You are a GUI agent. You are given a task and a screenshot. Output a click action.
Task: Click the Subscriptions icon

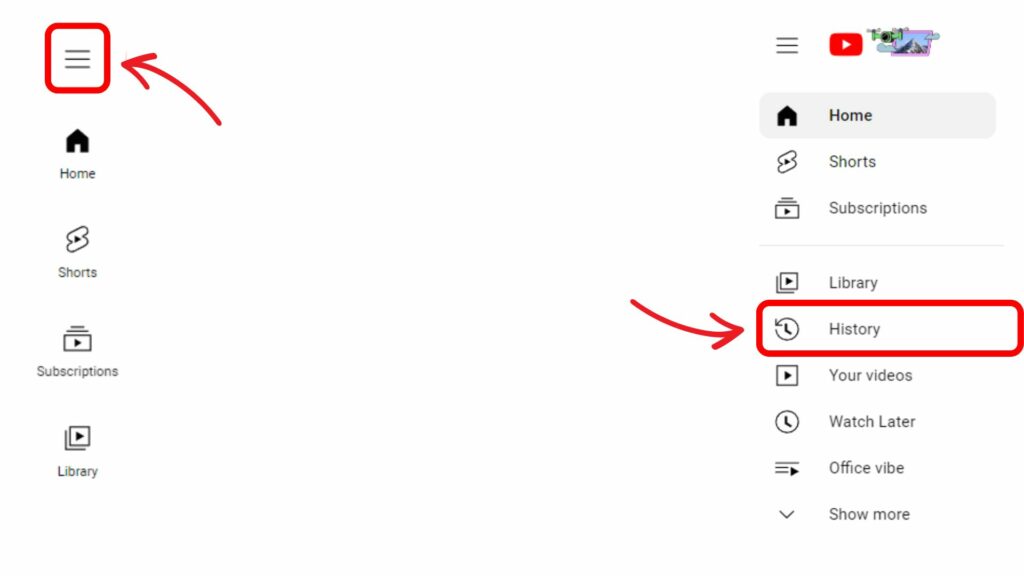coord(77,338)
